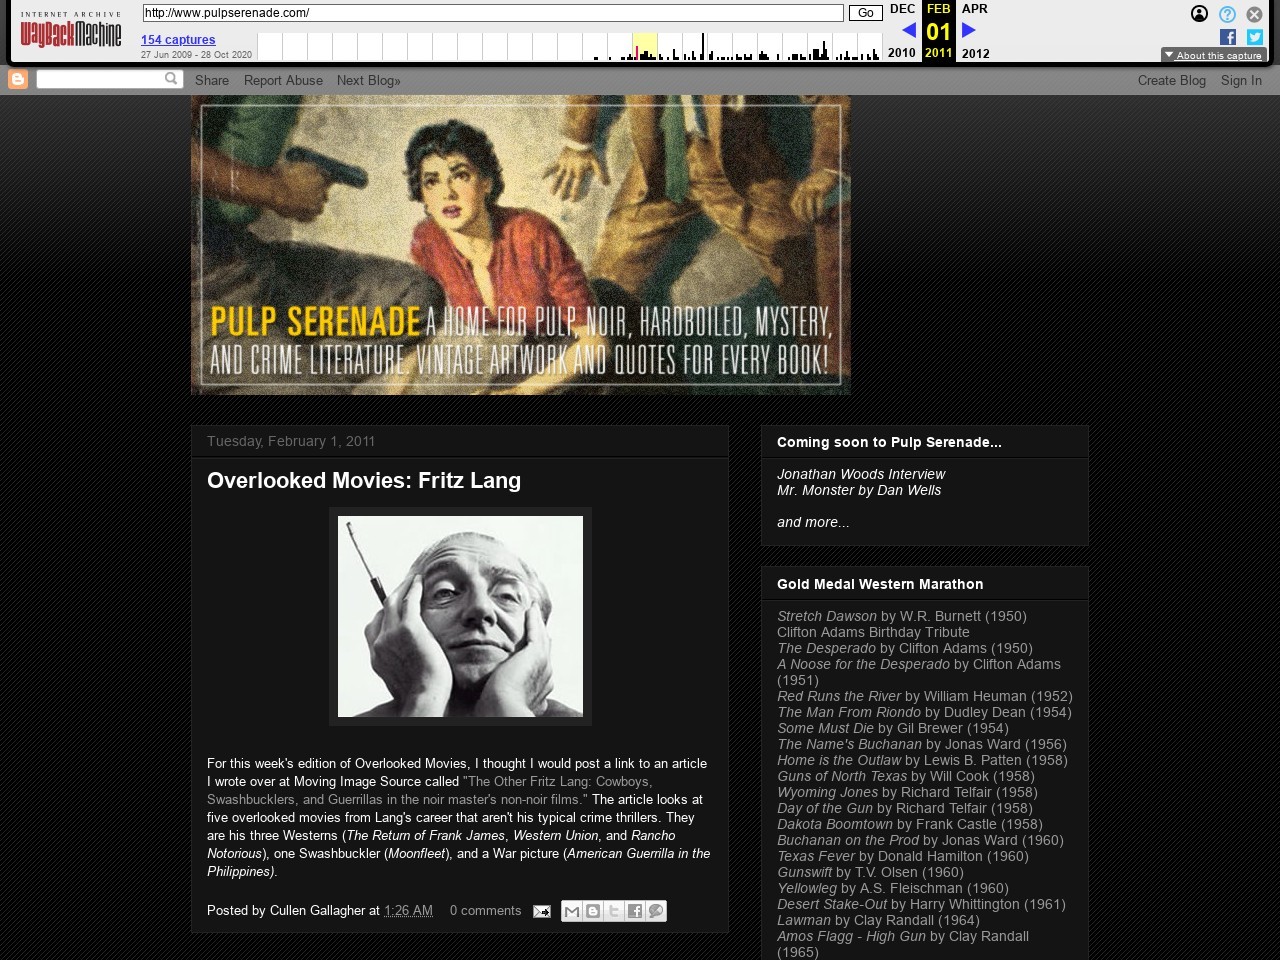This screenshot has height=960, width=1280.
Task: Open the 154 captures link
Action: pos(178,40)
